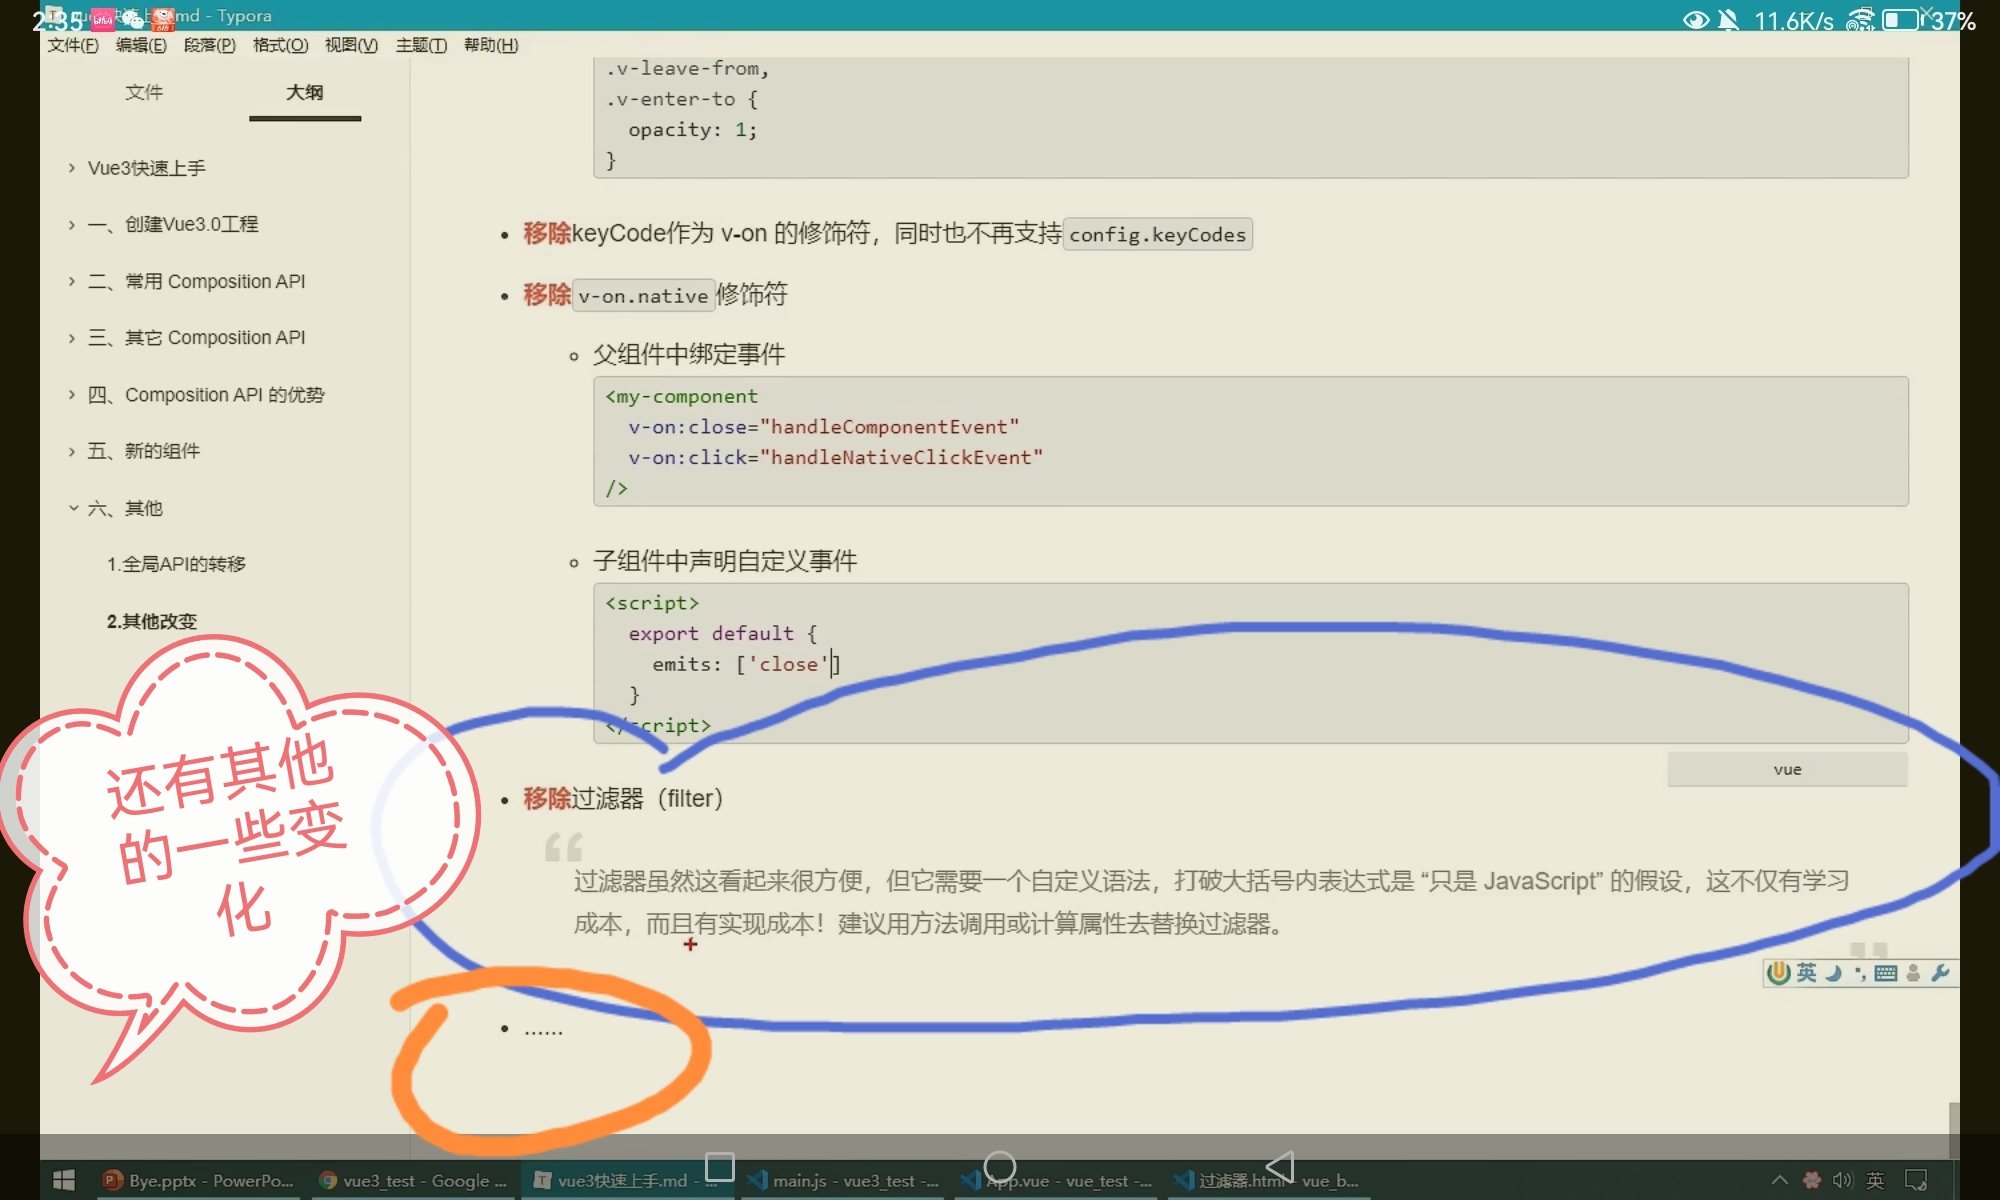
Task: Open the notification center icon
Action: (1916, 1180)
